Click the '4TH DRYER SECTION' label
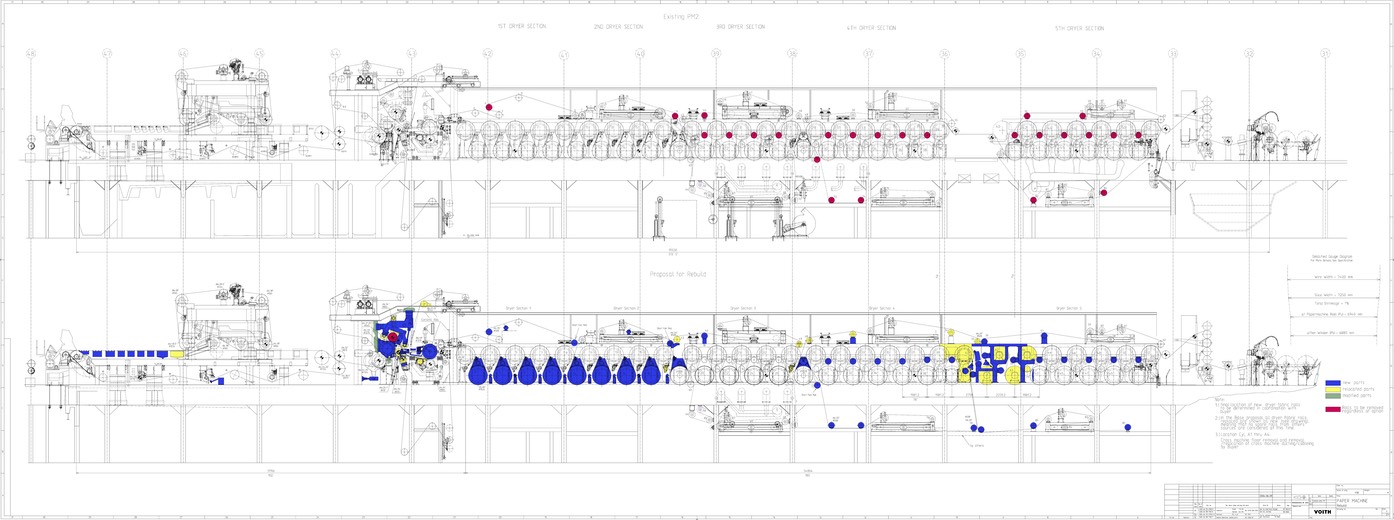This screenshot has height=520, width=1394. 871,28
